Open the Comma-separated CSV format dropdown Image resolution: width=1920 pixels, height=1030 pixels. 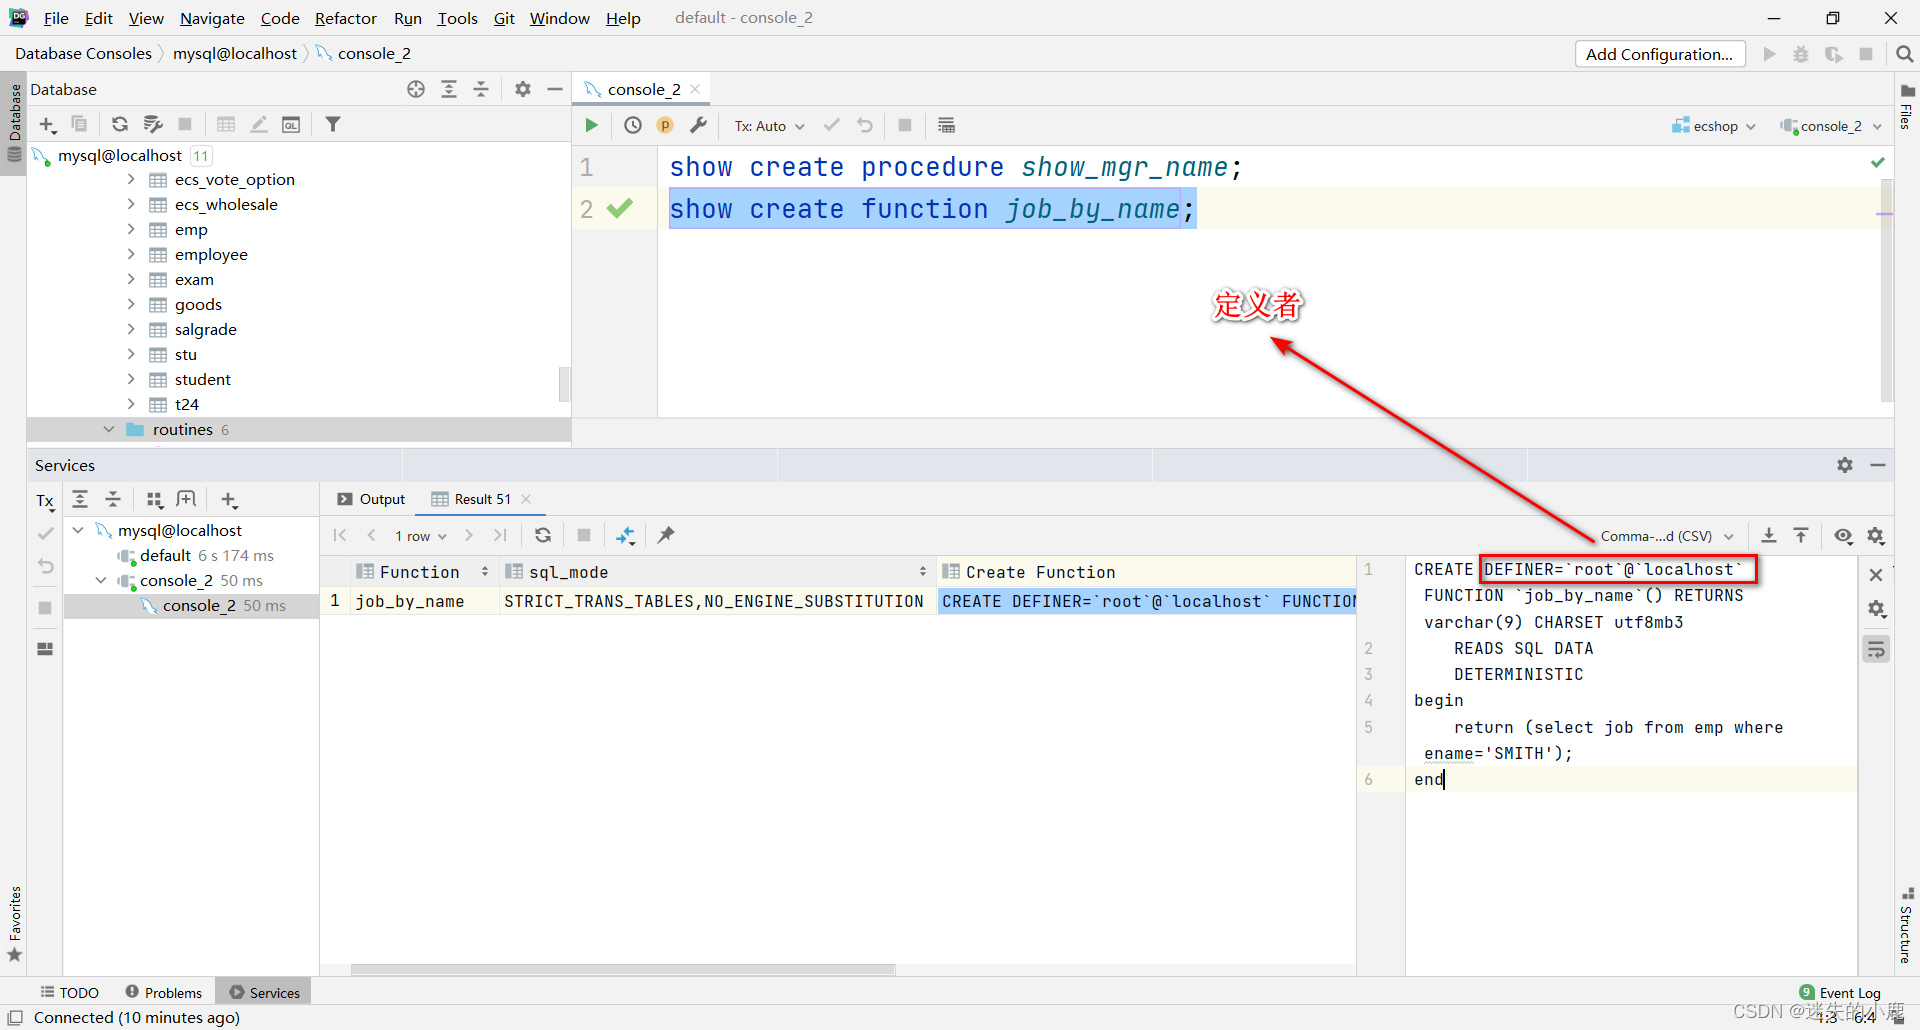(1667, 536)
